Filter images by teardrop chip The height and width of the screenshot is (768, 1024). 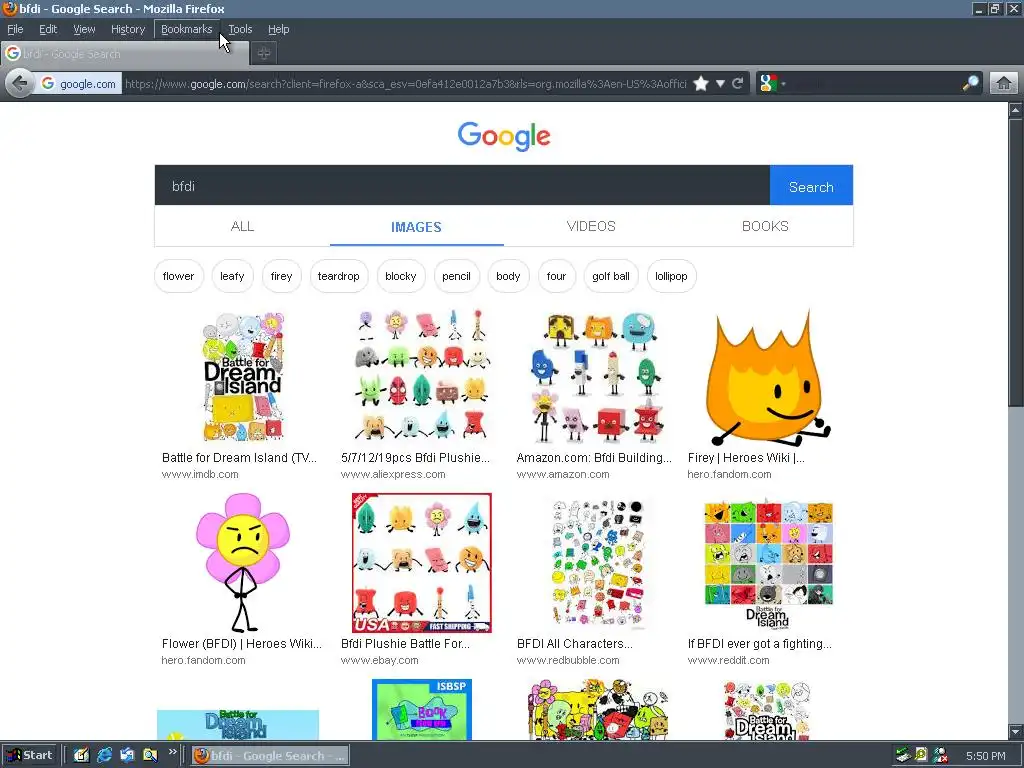click(338, 276)
